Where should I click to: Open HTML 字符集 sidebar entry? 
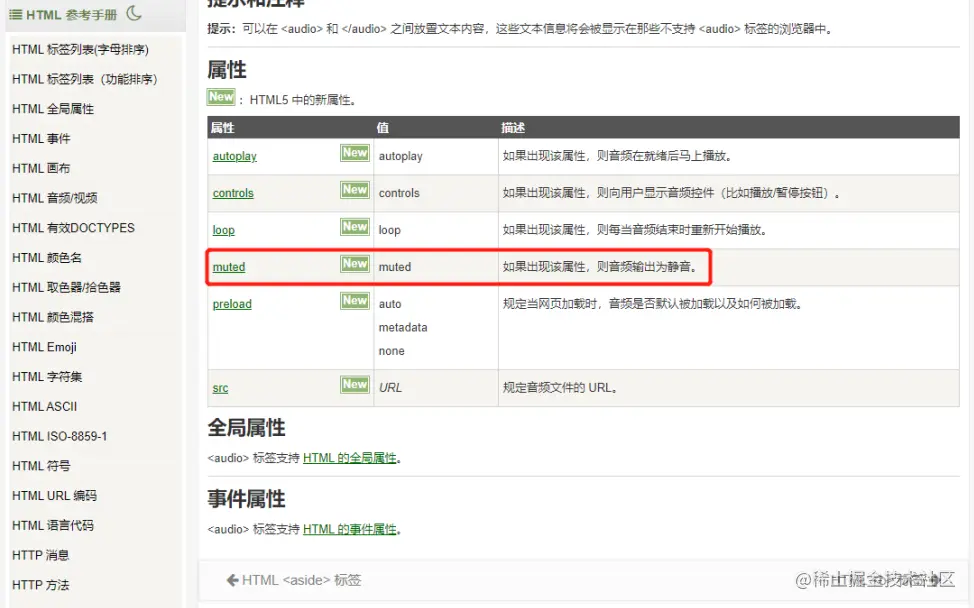coord(47,377)
